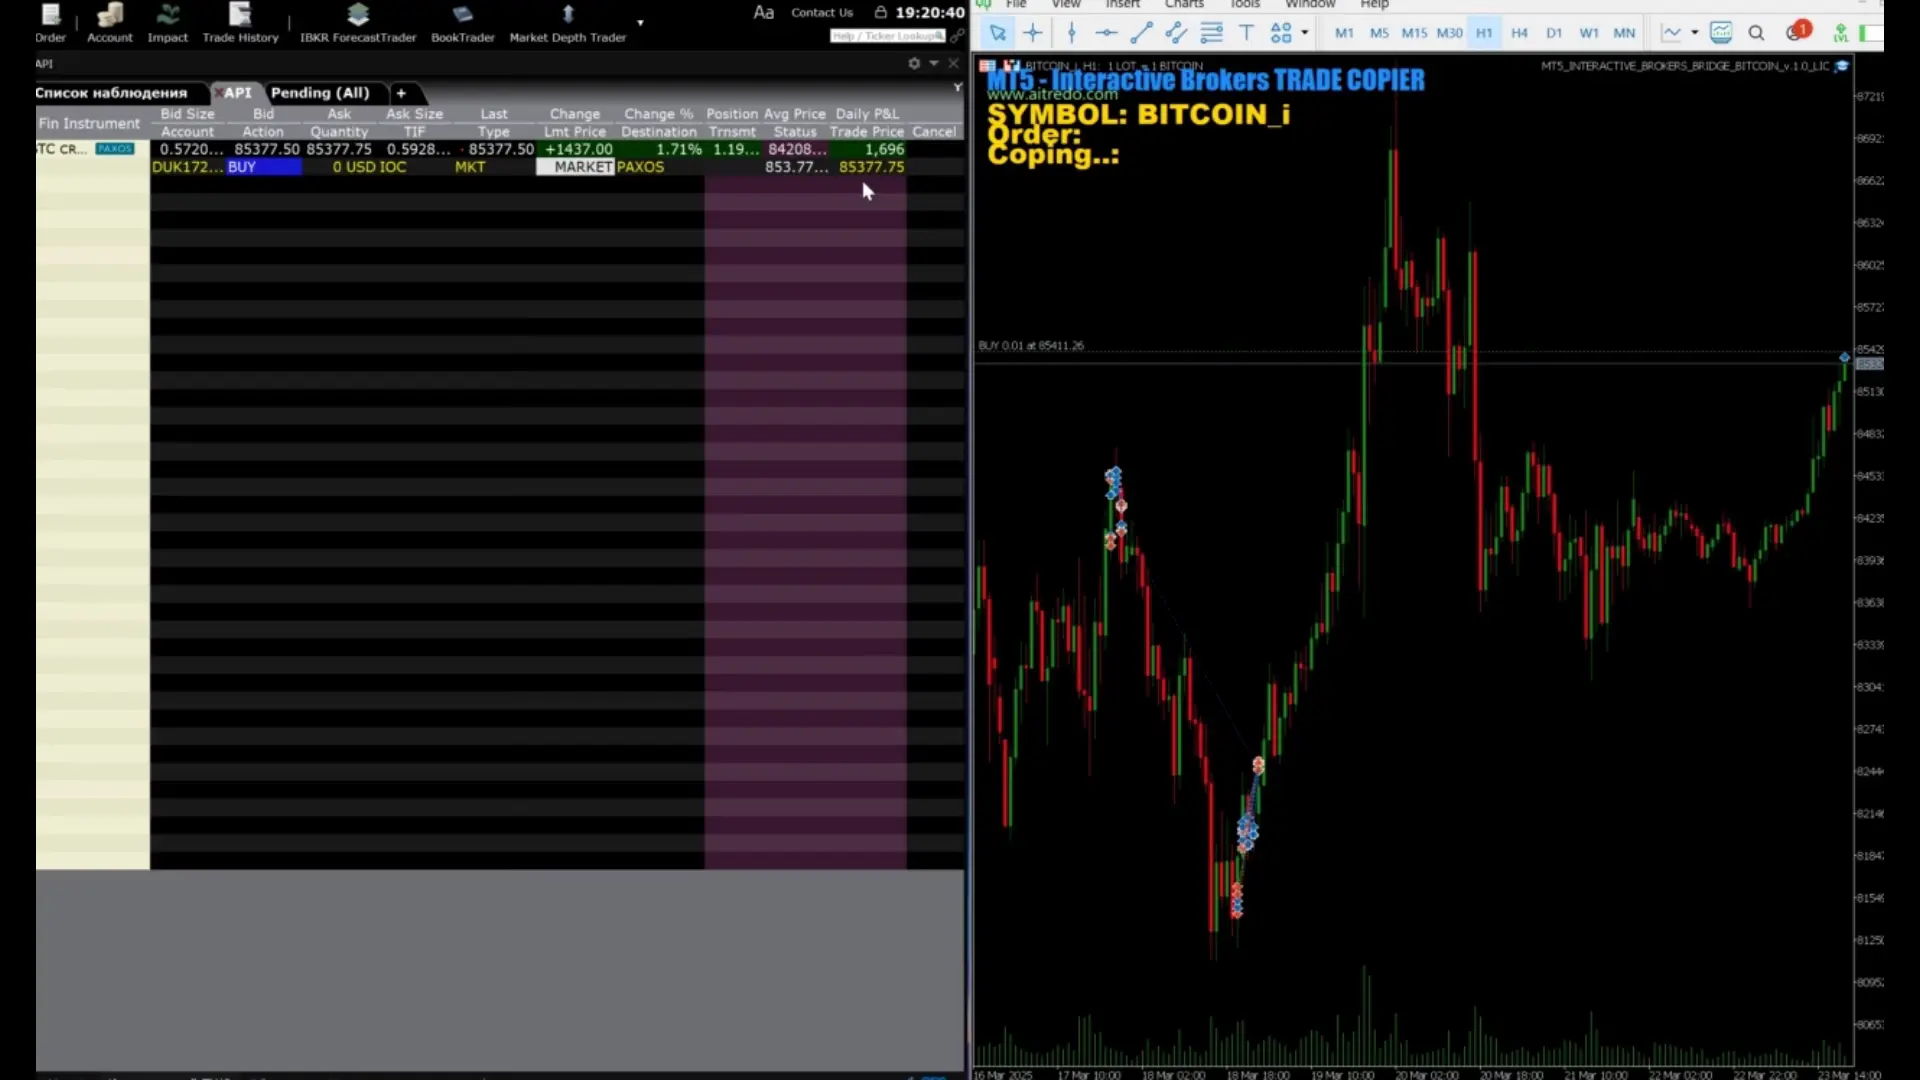Open Trade History icon
This screenshot has height=1080, width=1920.
pos(240,23)
